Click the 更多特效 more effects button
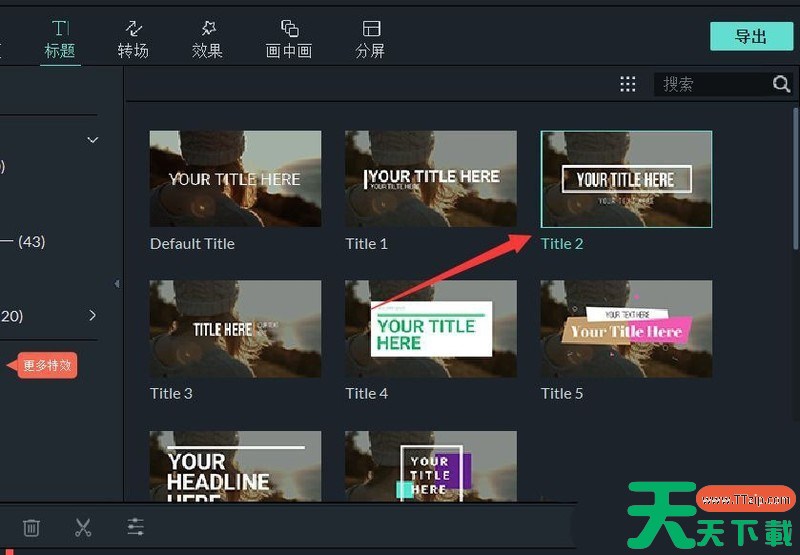The image size is (800, 555). [48, 366]
